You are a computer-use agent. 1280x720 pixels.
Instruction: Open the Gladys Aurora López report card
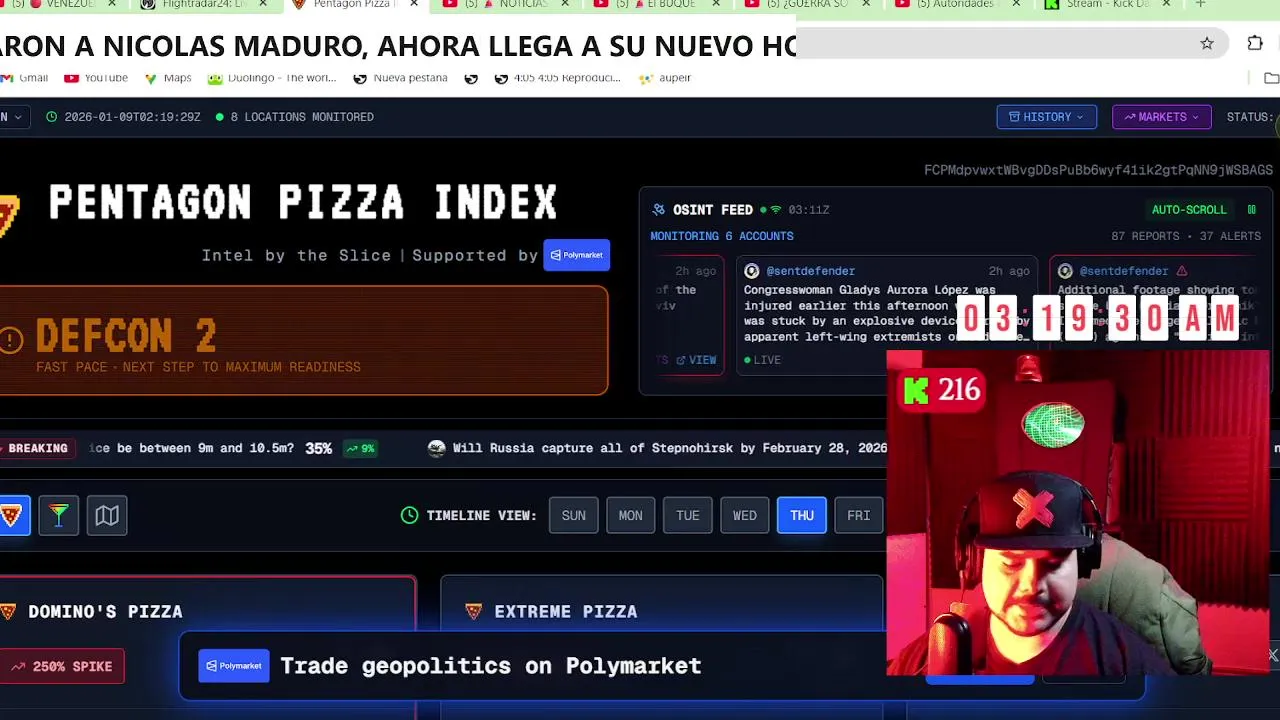[x=886, y=315]
